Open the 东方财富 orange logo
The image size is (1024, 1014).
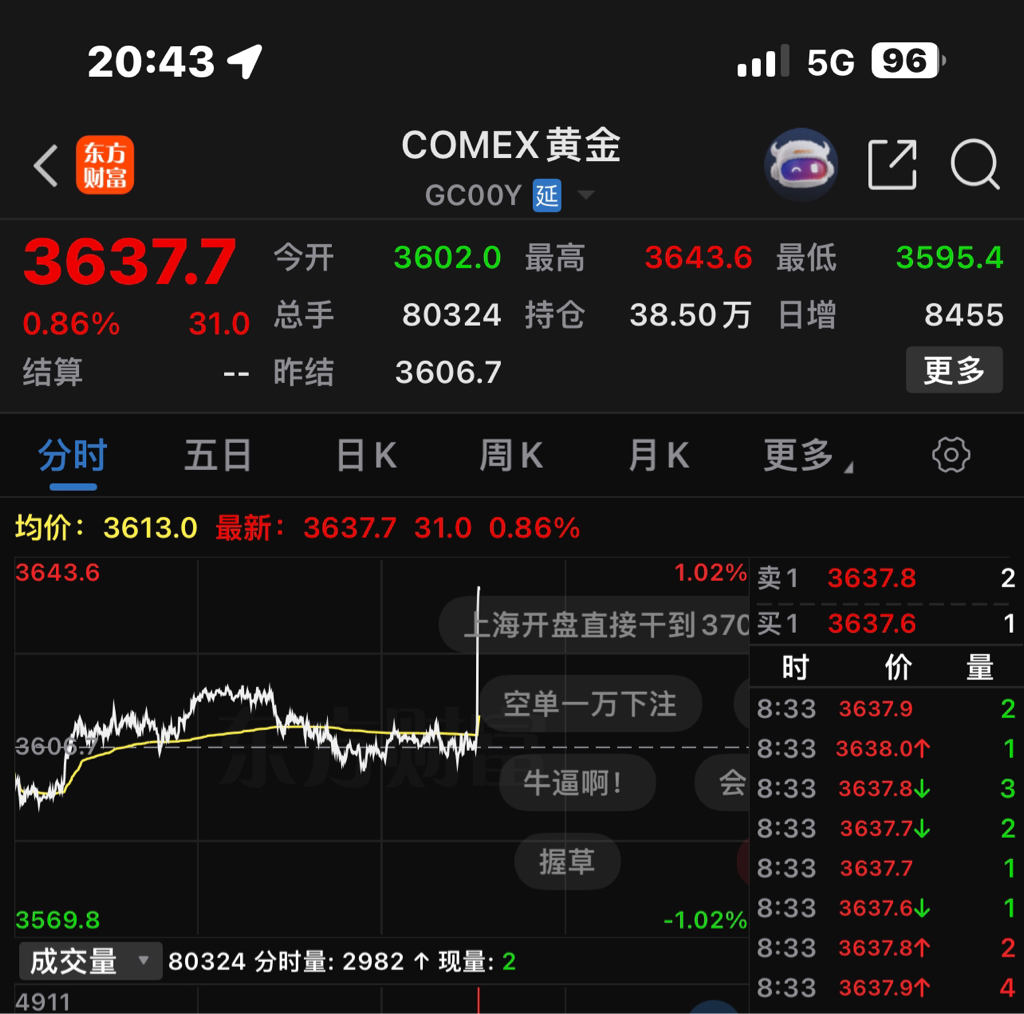pyautogui.click(x=104, y=165)
